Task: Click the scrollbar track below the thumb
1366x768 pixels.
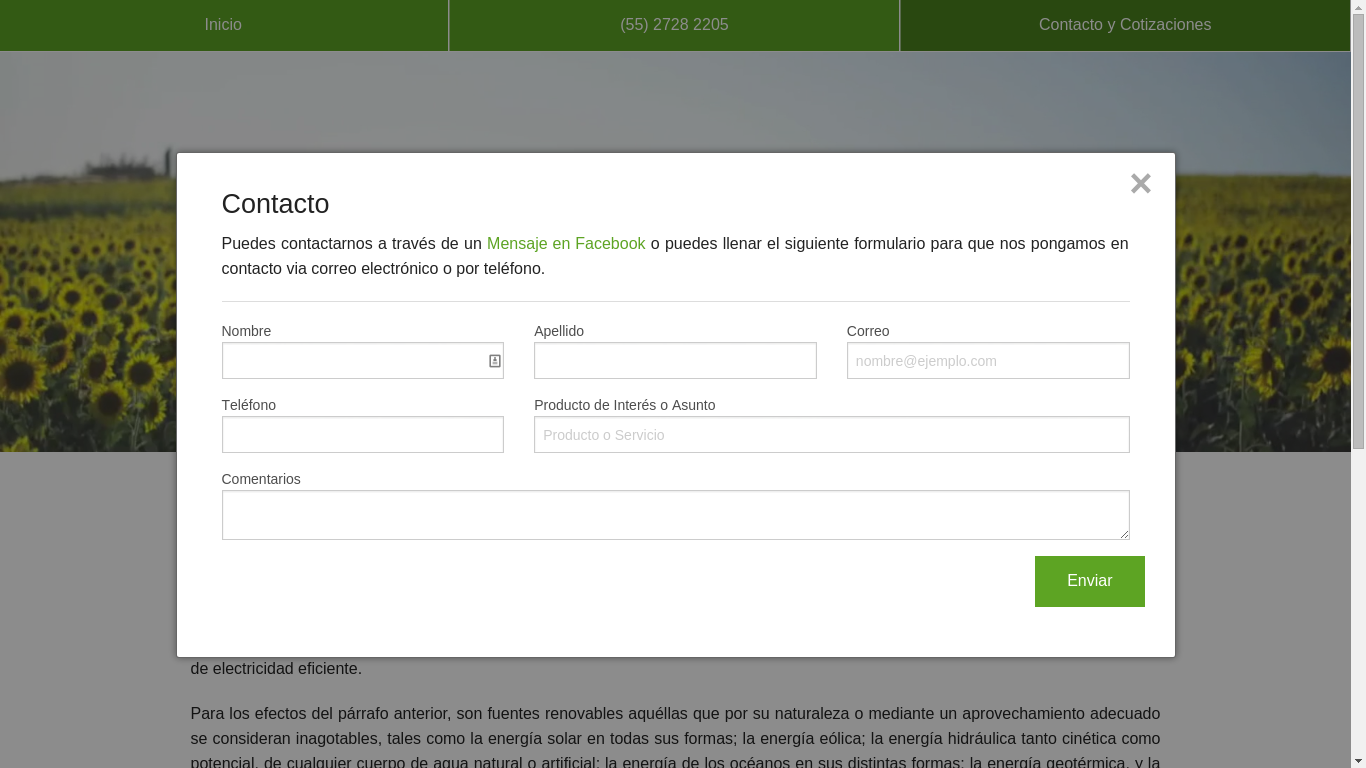Action: tap(1358, 600)
